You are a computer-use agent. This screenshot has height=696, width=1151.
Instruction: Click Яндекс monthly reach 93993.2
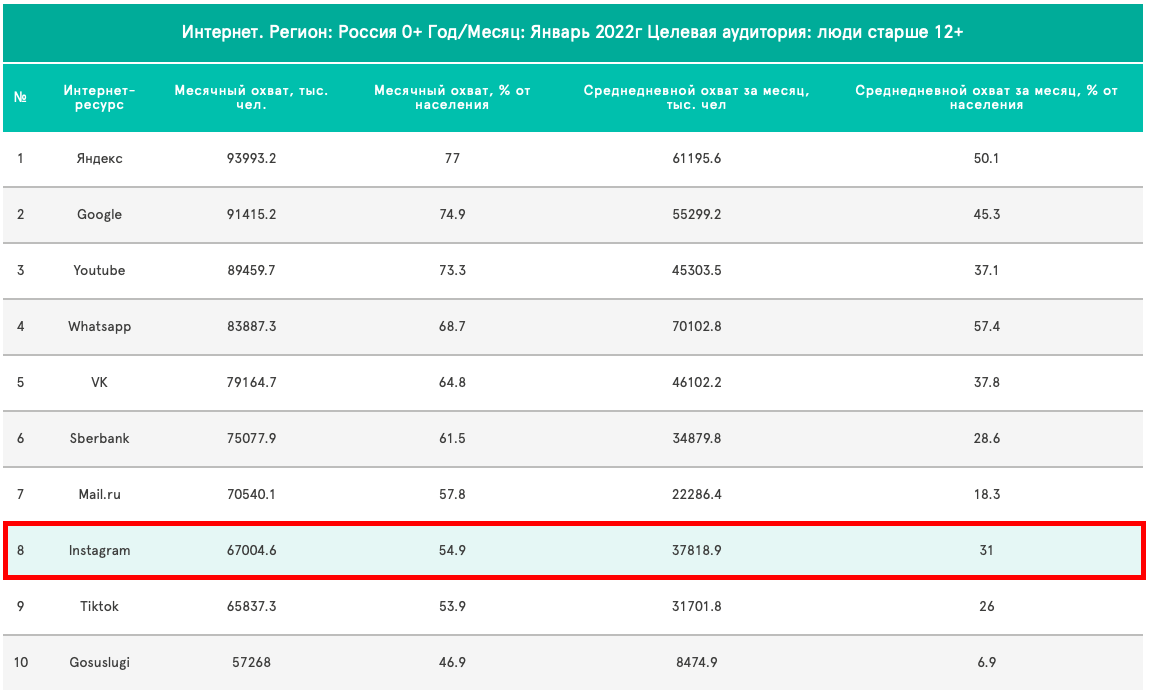click(251, 159)
